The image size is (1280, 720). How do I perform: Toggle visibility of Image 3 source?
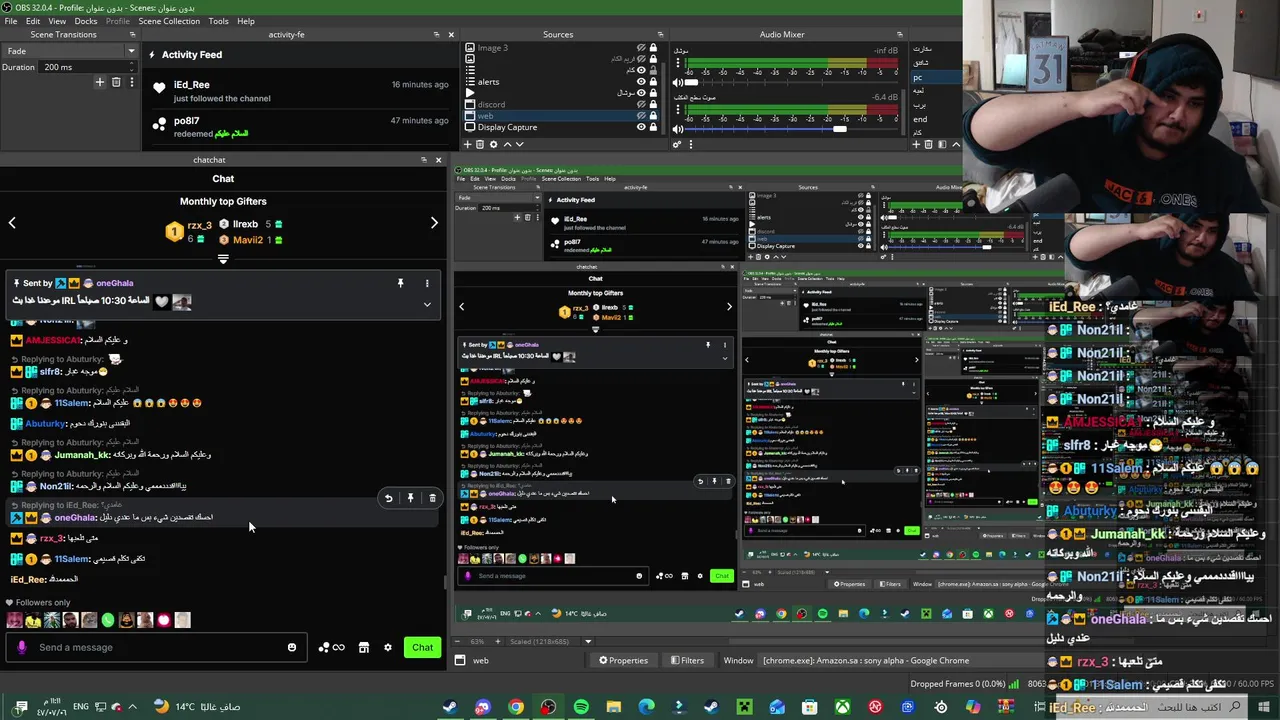641,48
